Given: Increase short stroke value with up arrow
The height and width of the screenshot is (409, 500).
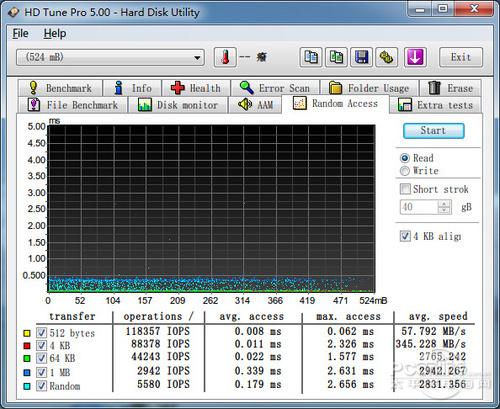Looking at the screenshot, I should (444, 204).
